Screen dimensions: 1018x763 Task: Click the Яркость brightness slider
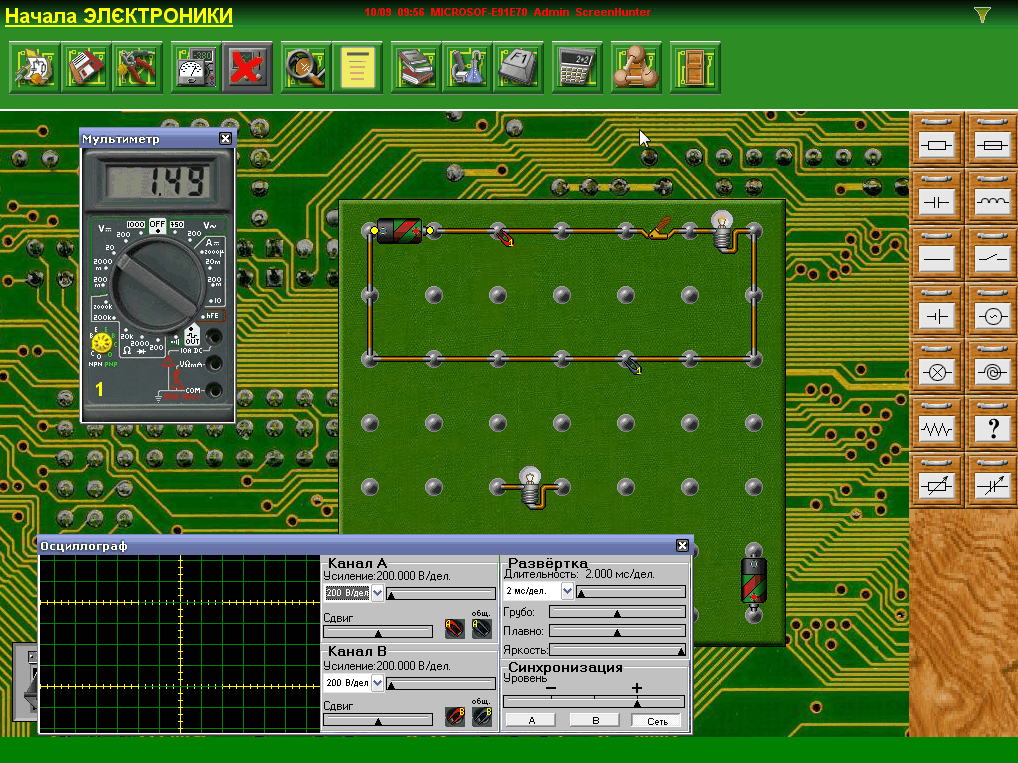[x=617, y=650]
